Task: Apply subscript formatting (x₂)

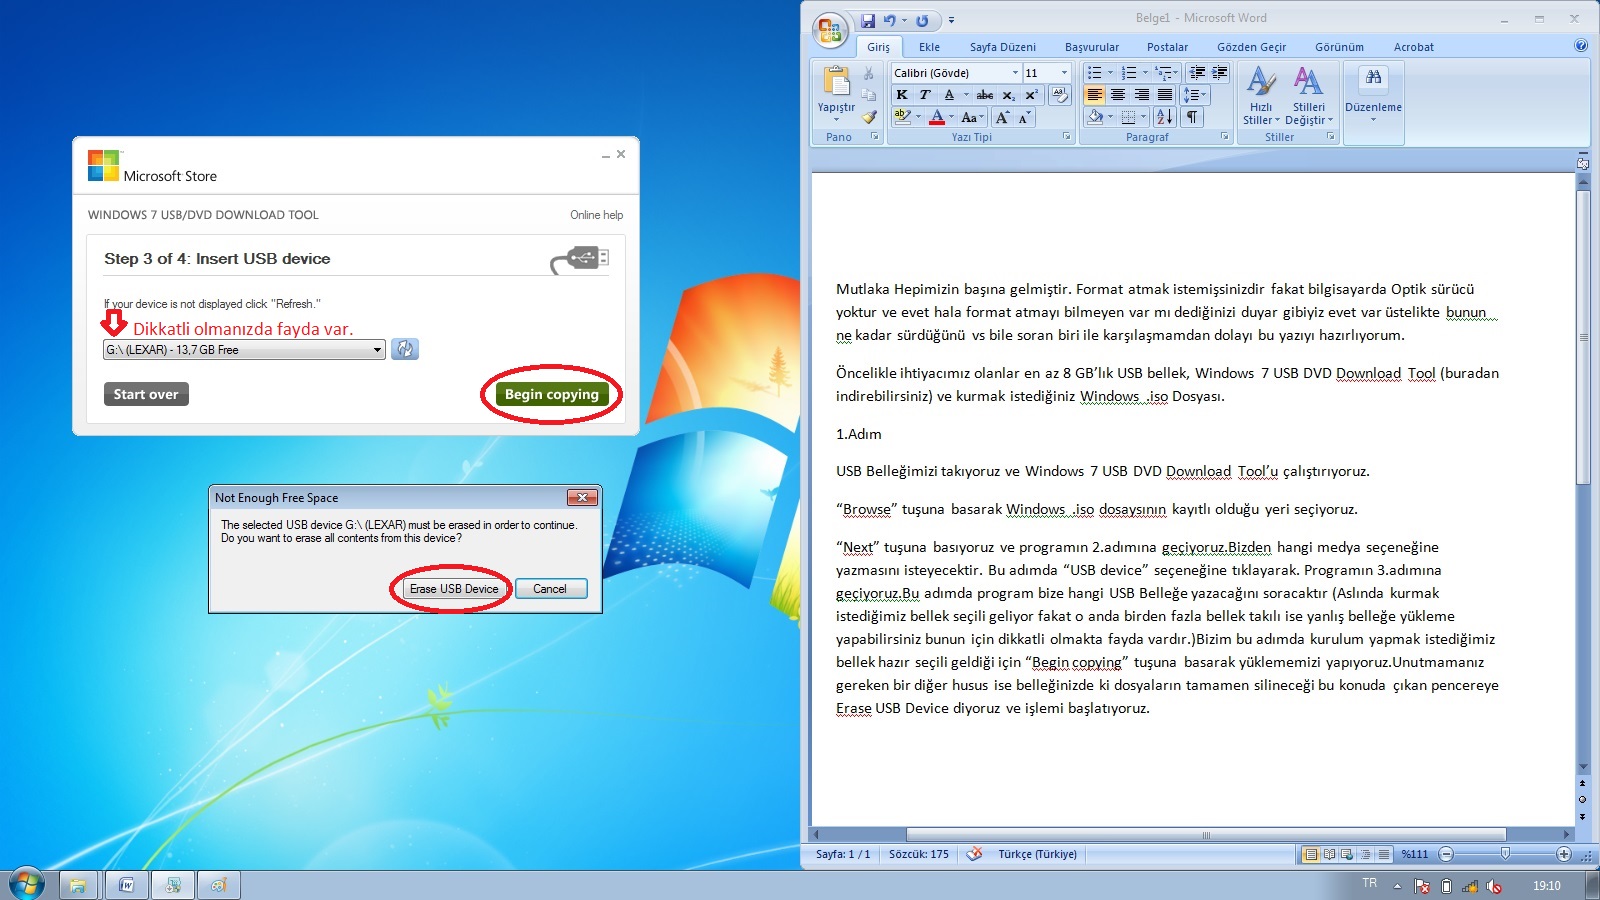Action: coord(1008,95)
